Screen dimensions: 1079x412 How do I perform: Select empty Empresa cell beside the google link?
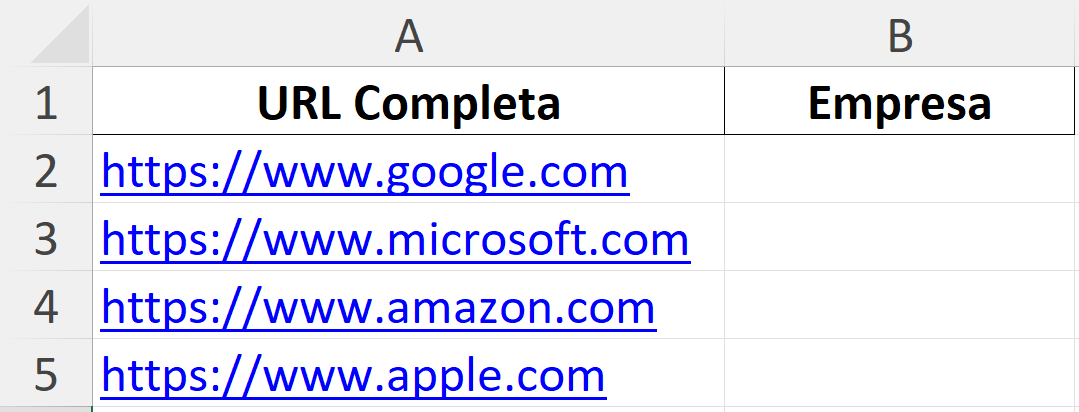point(900,170)
